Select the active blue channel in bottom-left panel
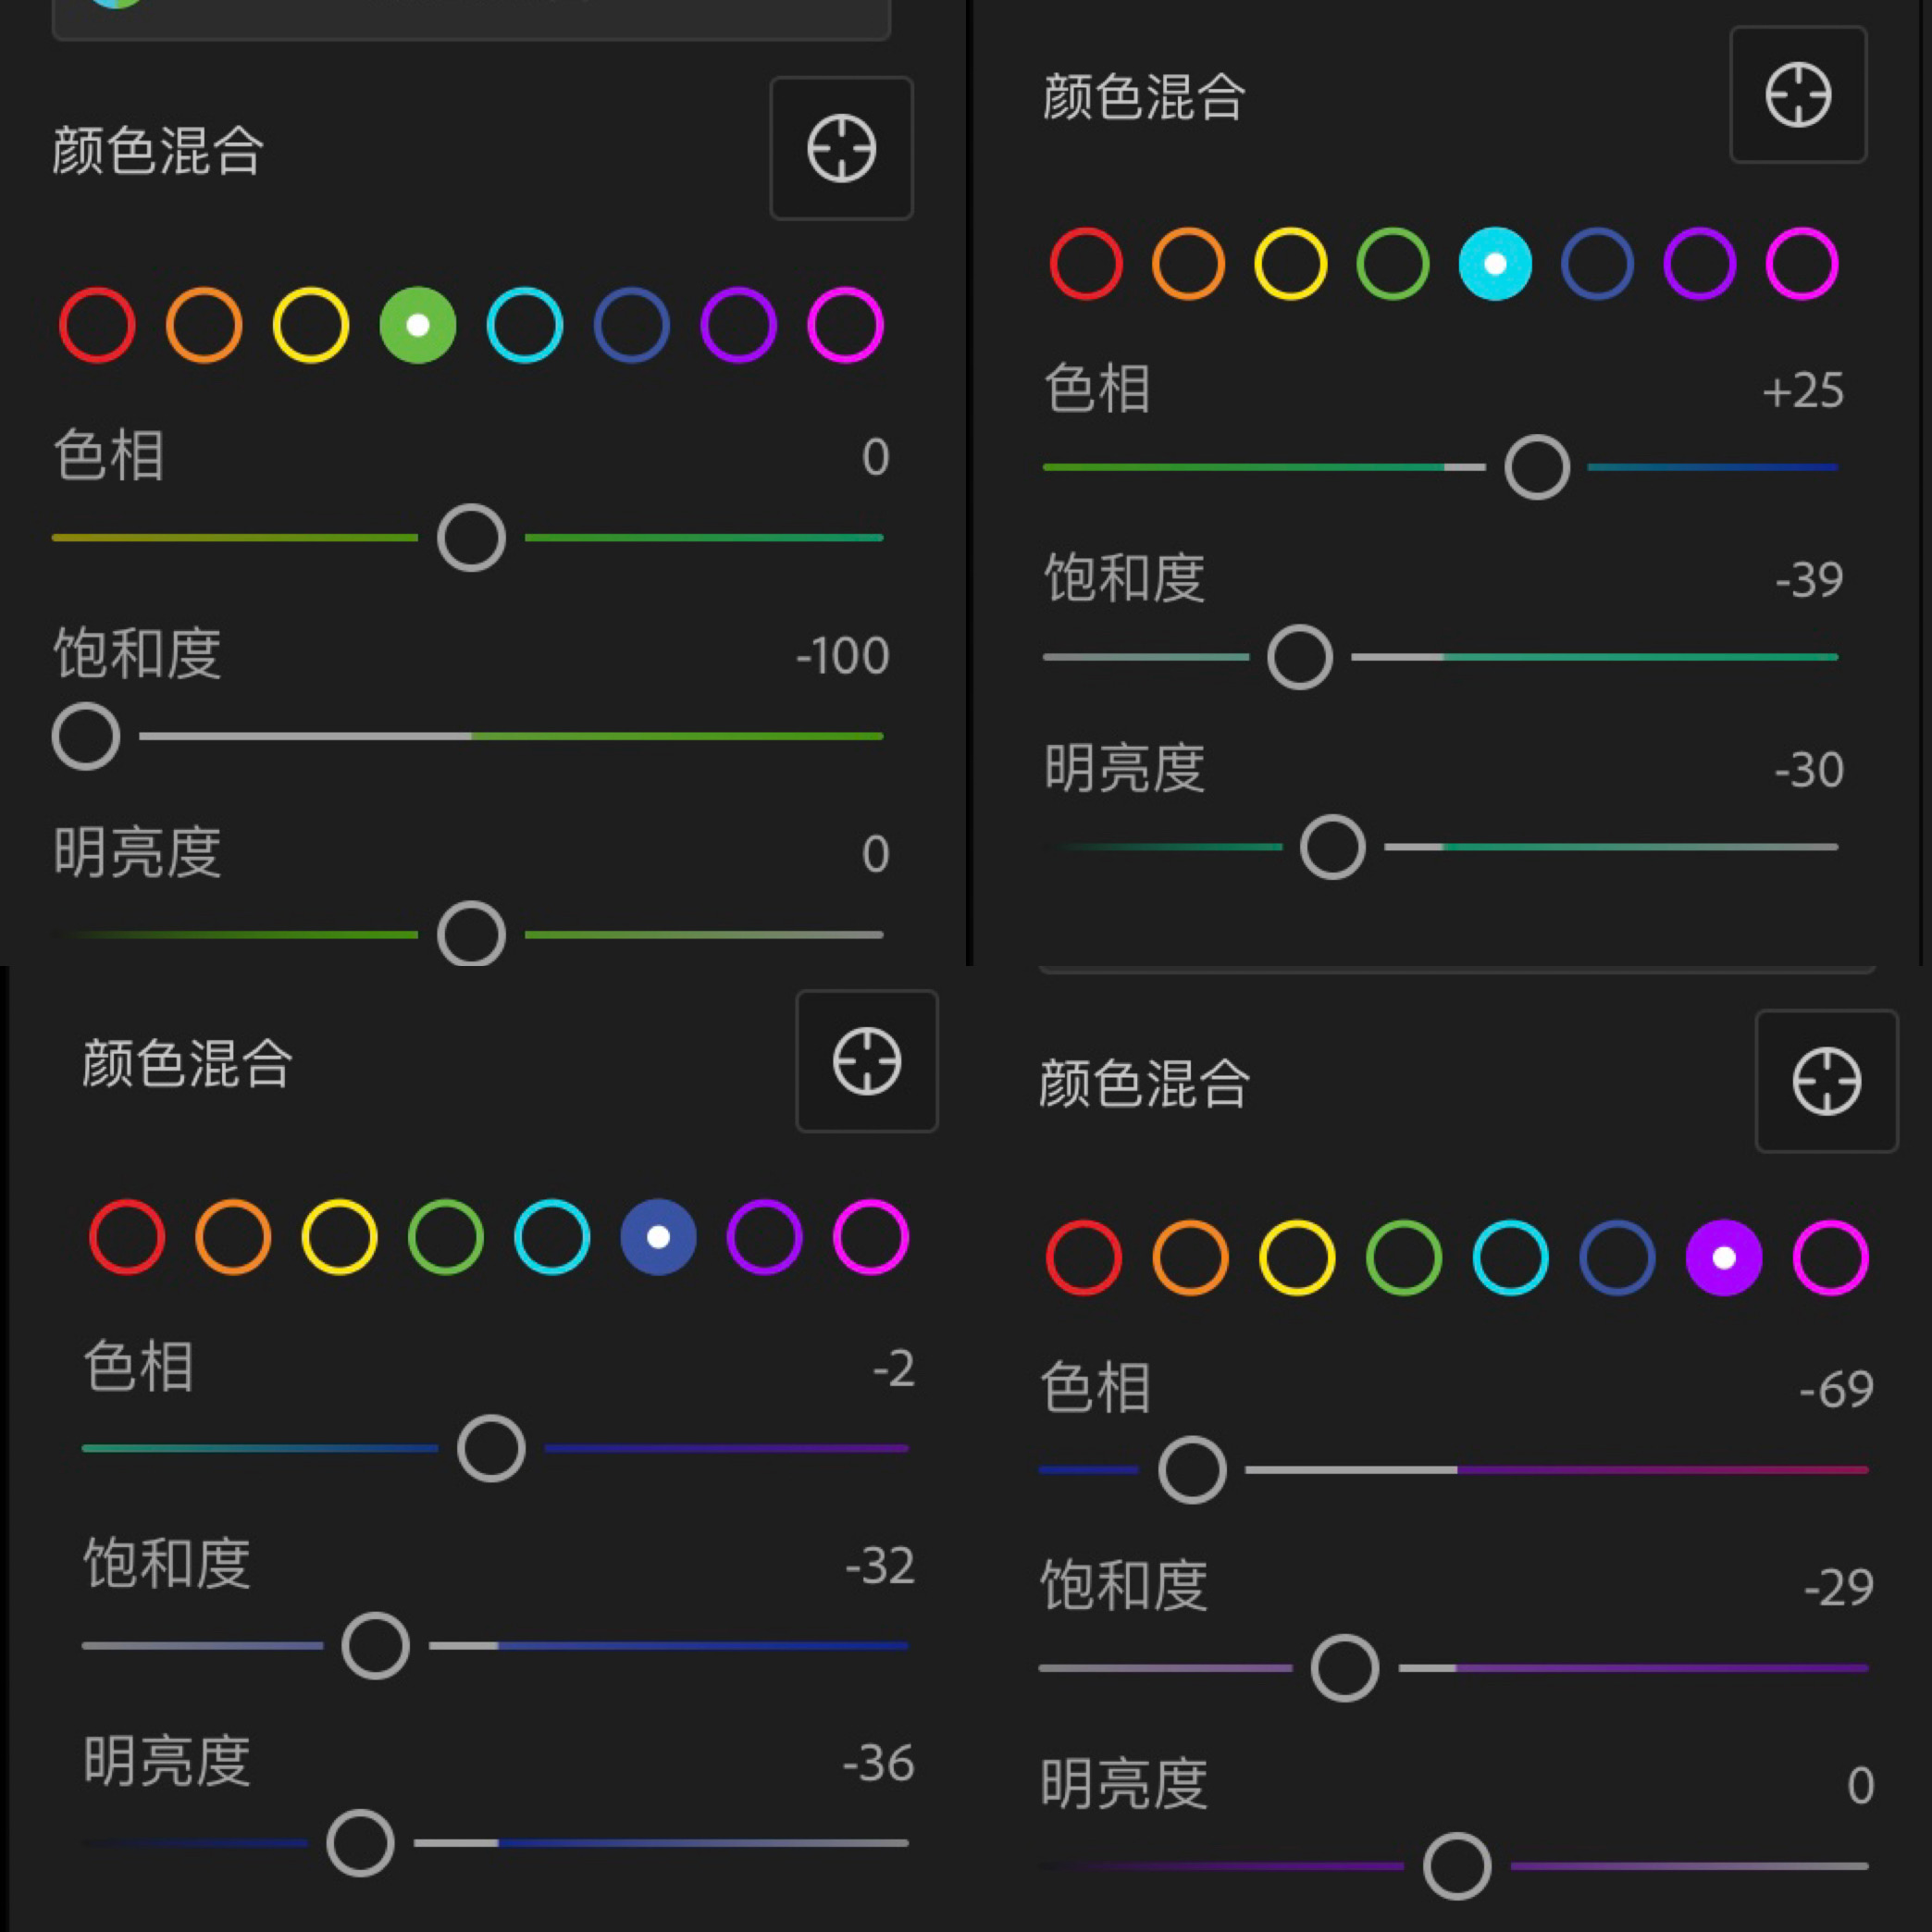Viewport: 1932px width, 1932px height. pyautogui.click(x=657, y=1237)
